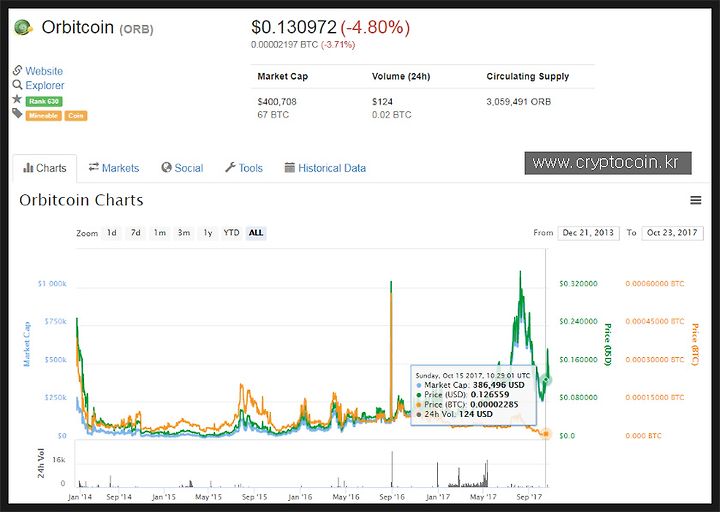Viewport: 720px width, 512px height.
Task: Click the tooltip Price (USD) 0.126559 line
Action: tap(462, 395)
